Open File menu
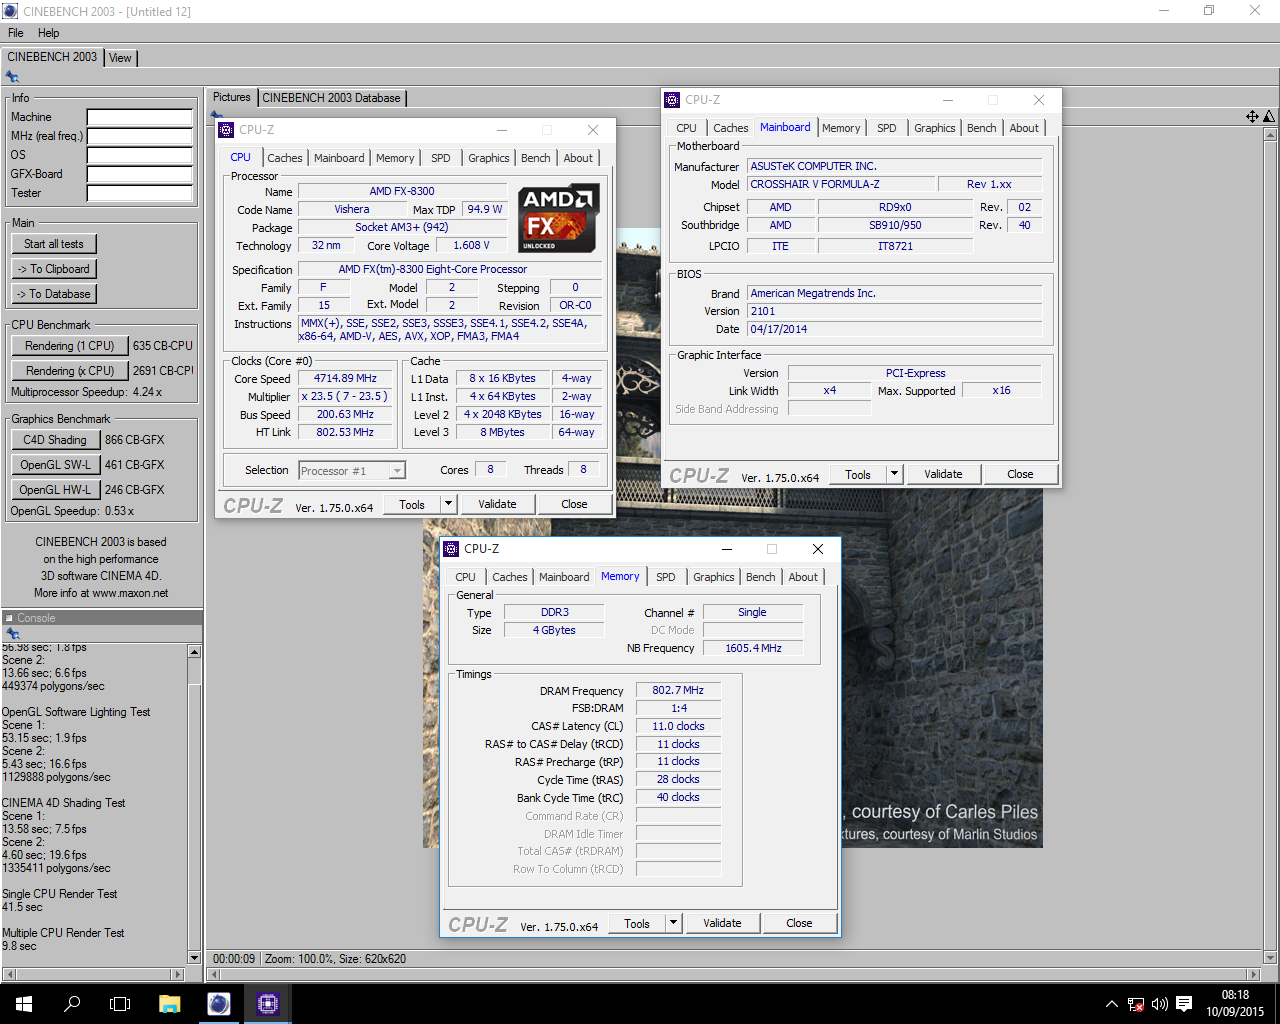Image resolution: width=1280 pixels, height=1024 pixels. (16, 33)
